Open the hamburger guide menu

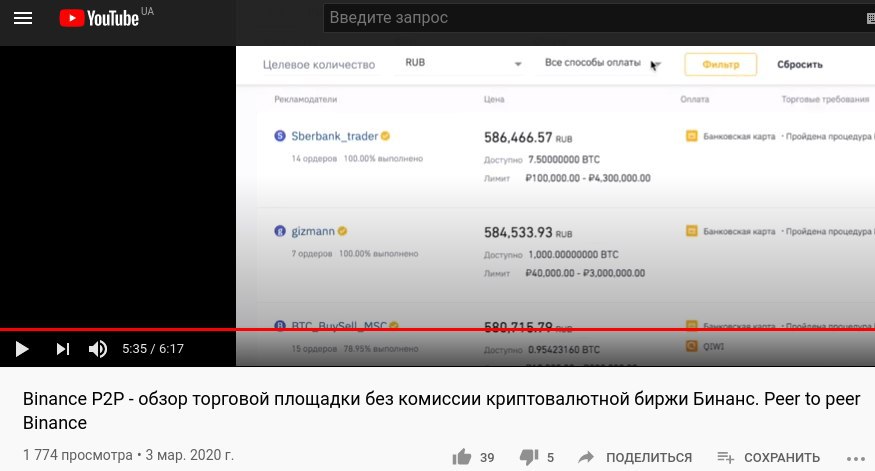tap(23, 18)
